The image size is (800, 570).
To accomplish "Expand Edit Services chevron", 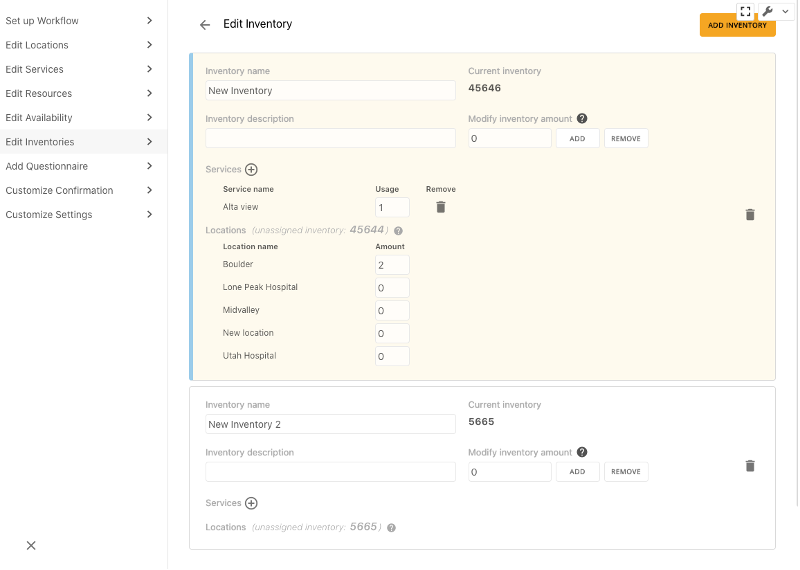I will 149,69.
